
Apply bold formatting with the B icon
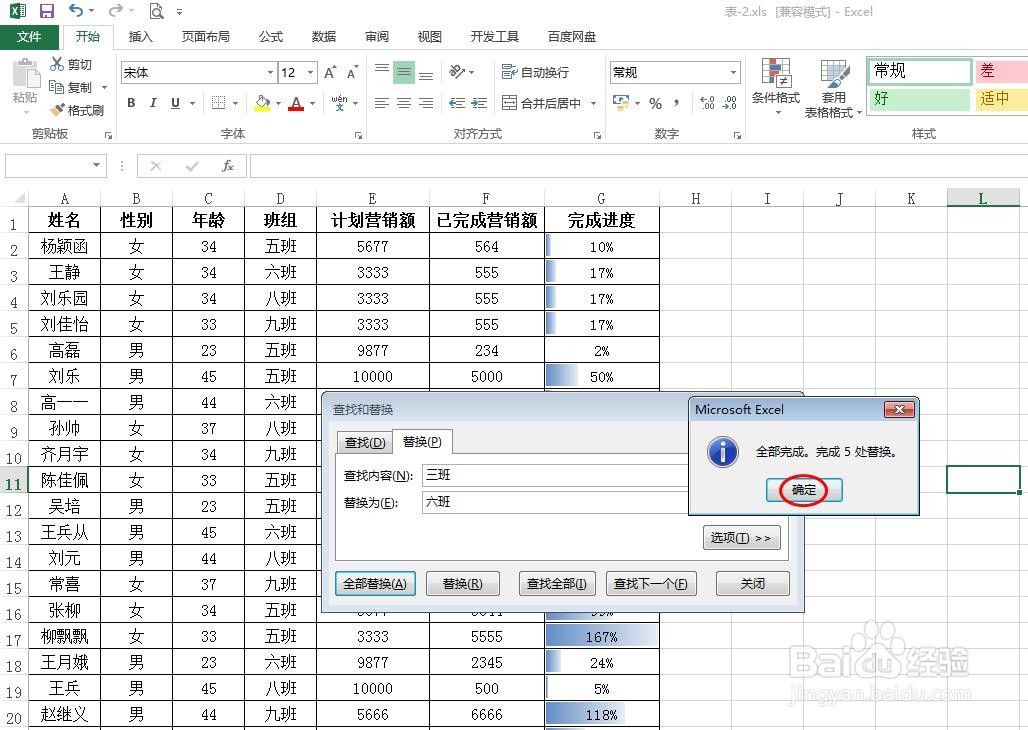point(130,103)
